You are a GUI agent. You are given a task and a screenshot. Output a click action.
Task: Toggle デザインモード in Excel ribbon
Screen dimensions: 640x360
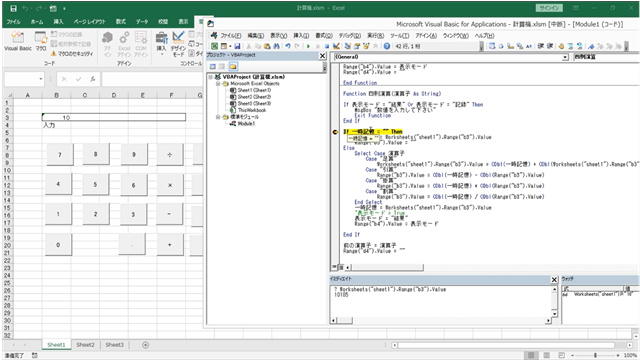178,44
